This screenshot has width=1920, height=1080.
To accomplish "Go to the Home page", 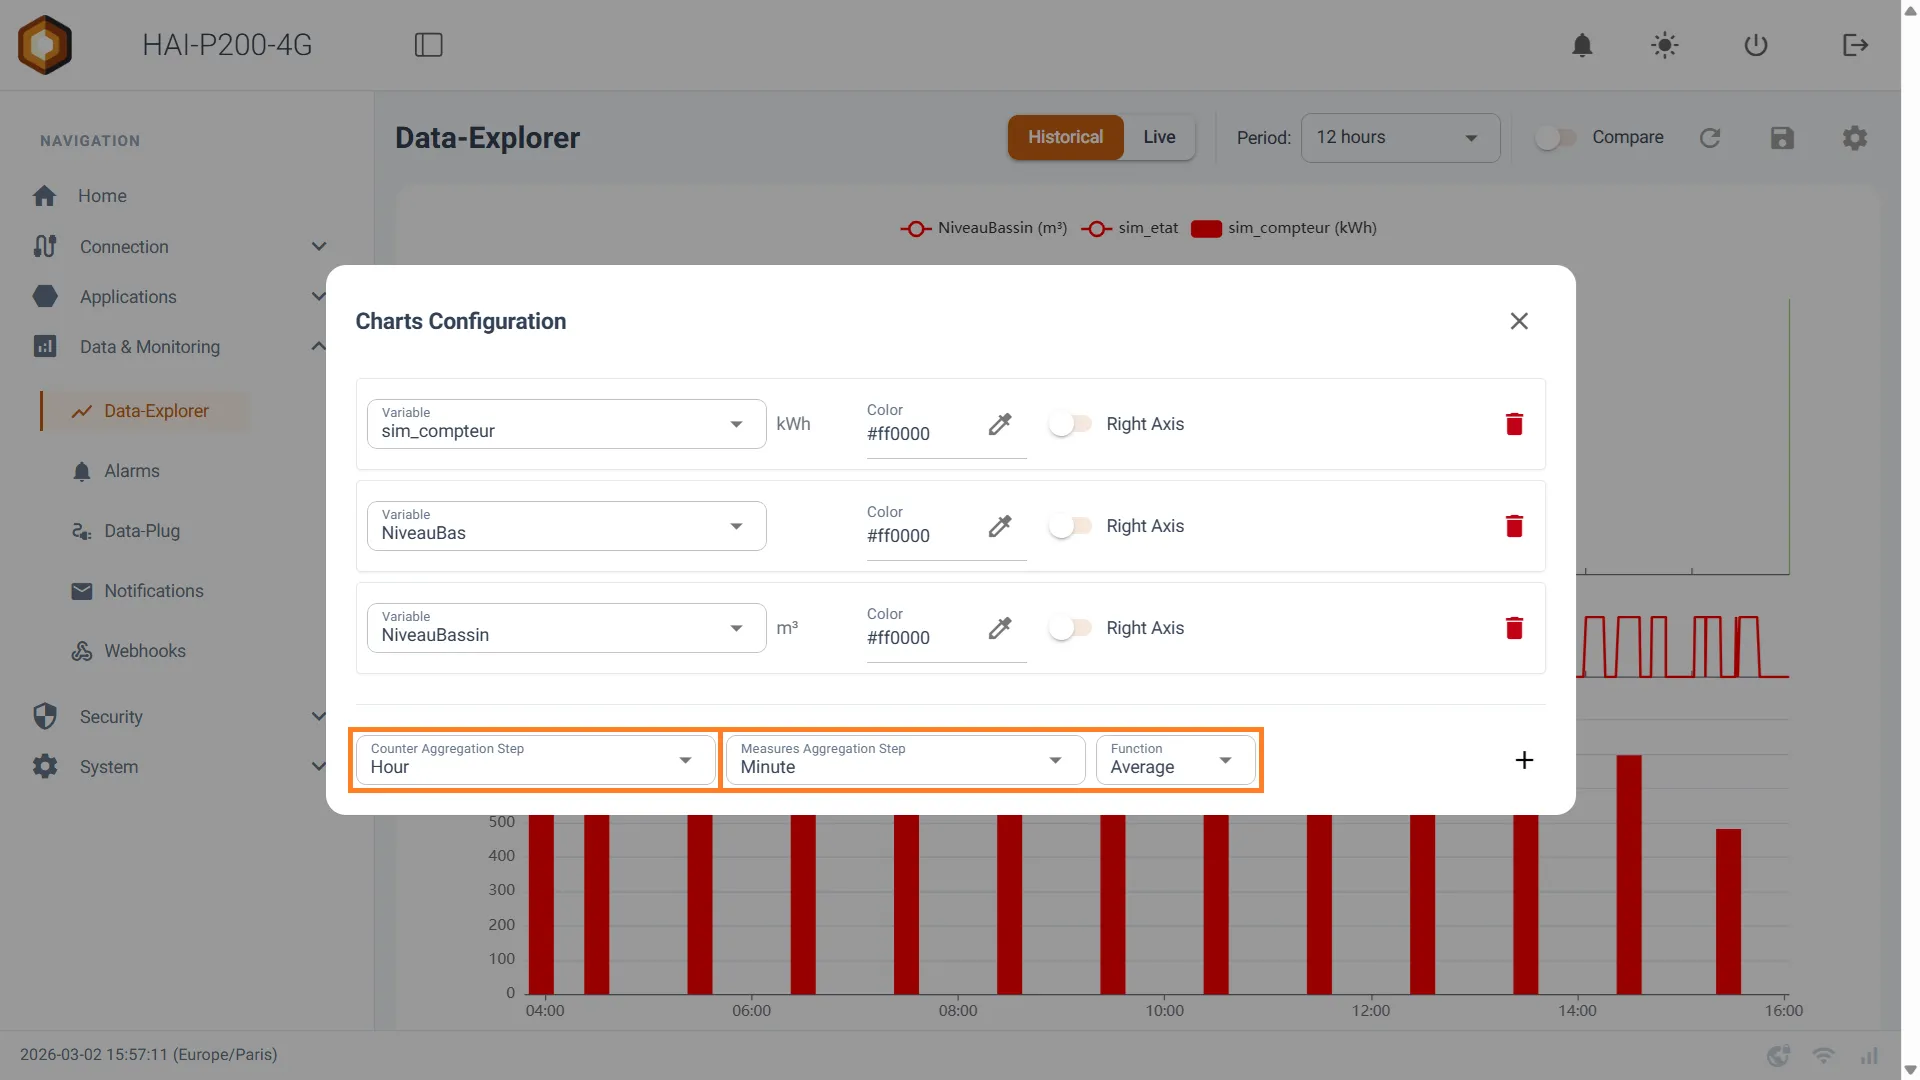I will click(x=102, y=196).
